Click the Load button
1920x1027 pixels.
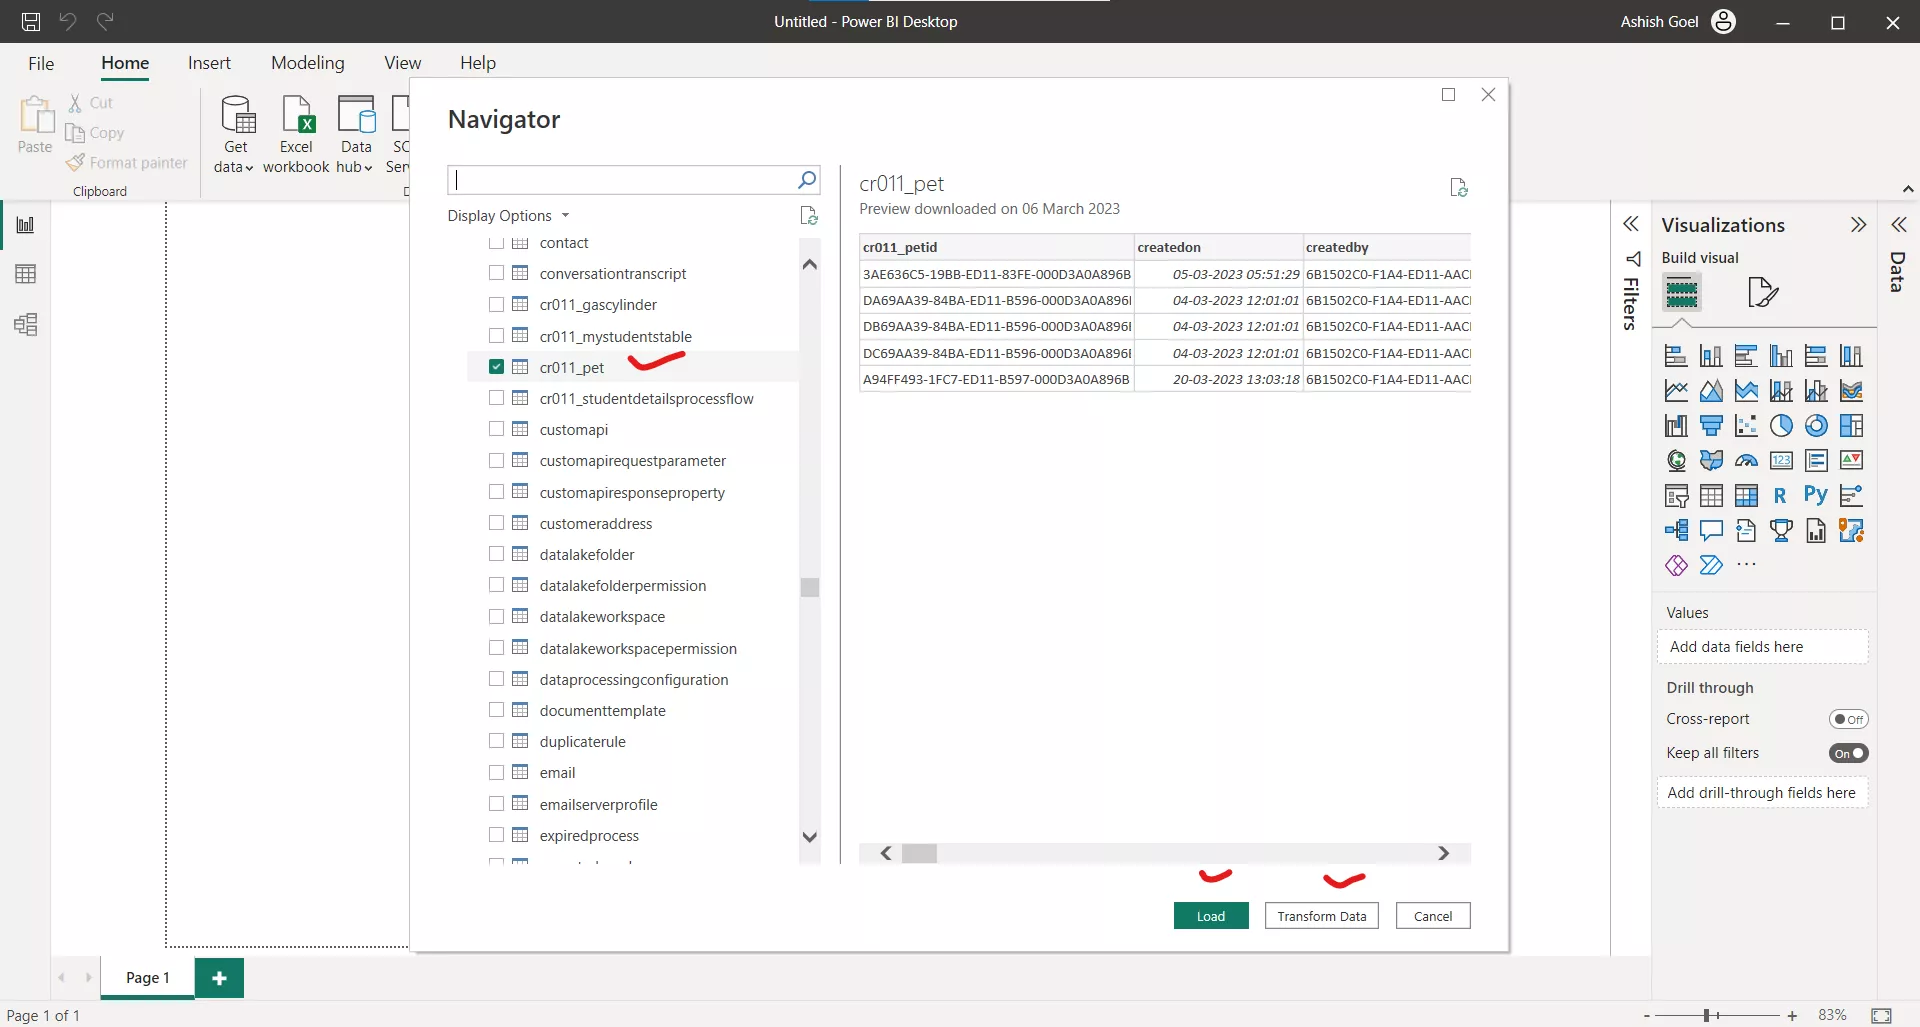(1210, 915)
